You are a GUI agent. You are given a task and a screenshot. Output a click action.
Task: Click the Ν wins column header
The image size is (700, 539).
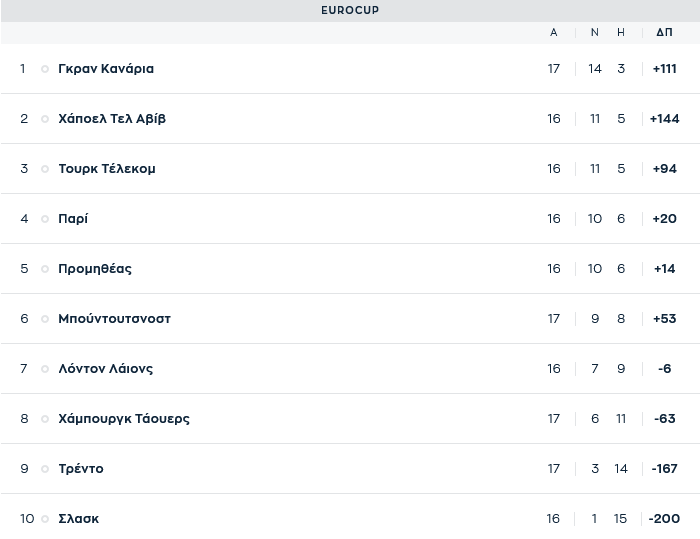coord(595,33)
